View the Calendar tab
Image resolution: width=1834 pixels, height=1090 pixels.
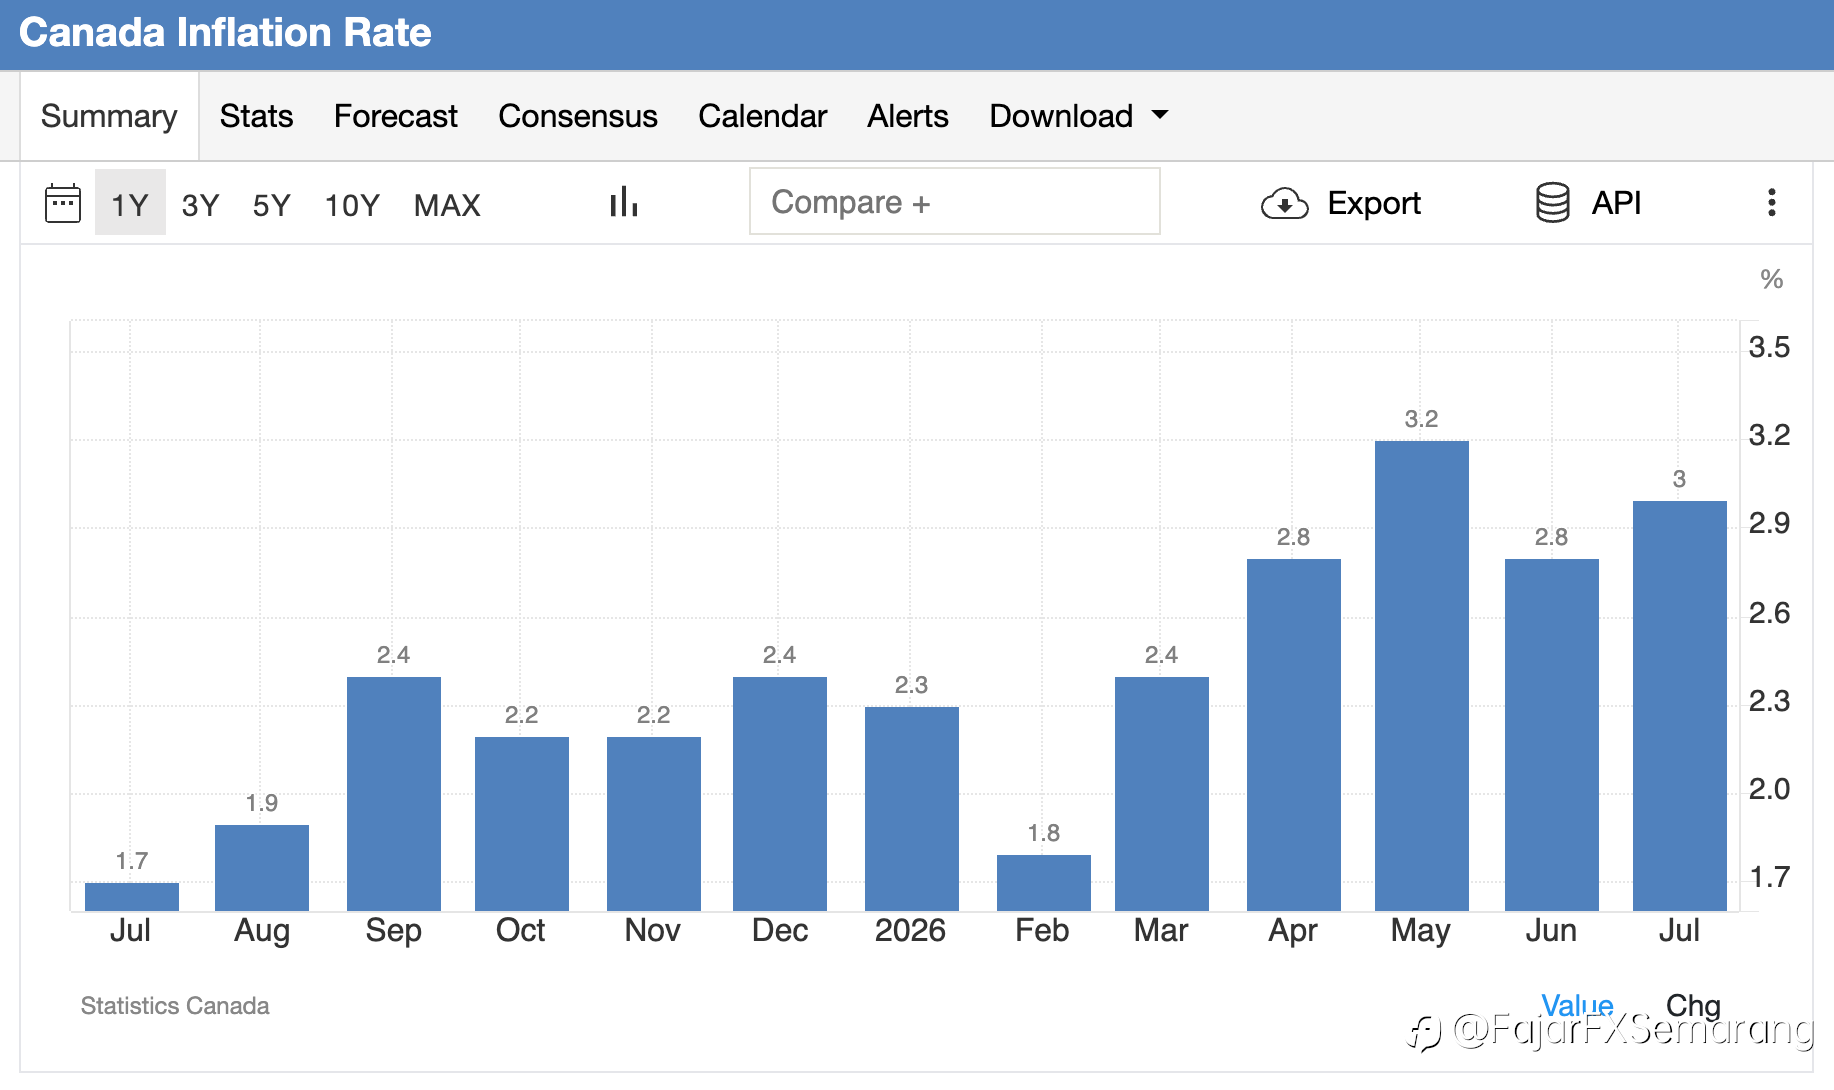762,116
